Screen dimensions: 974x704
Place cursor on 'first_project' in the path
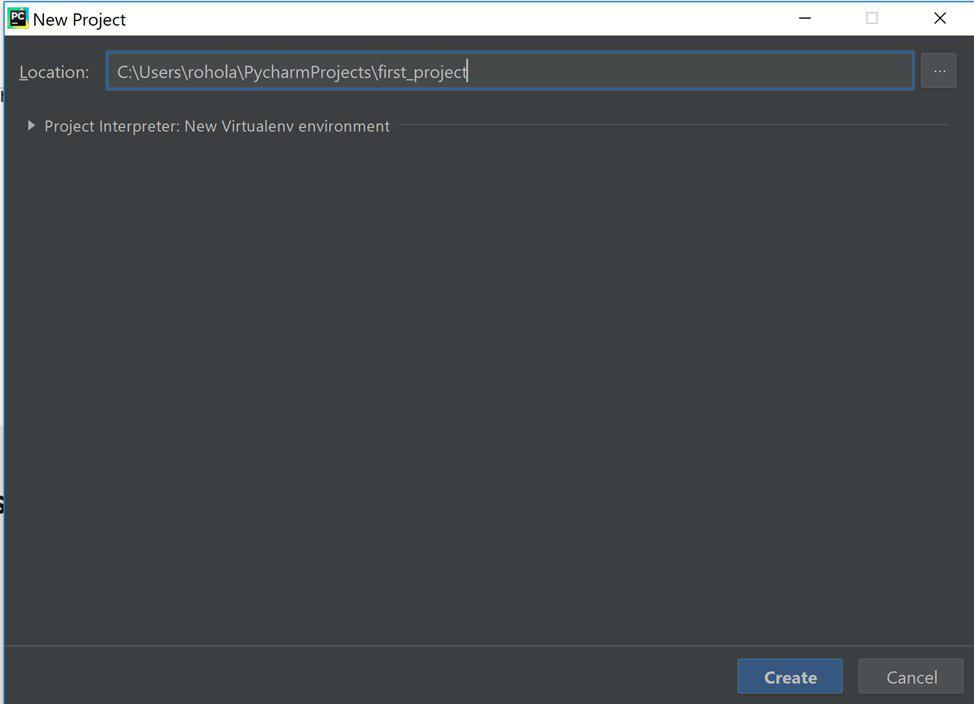422,72
